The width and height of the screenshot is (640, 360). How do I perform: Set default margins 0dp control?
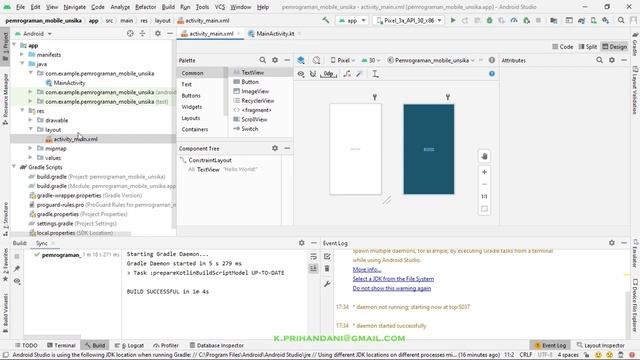click(328, 74)
